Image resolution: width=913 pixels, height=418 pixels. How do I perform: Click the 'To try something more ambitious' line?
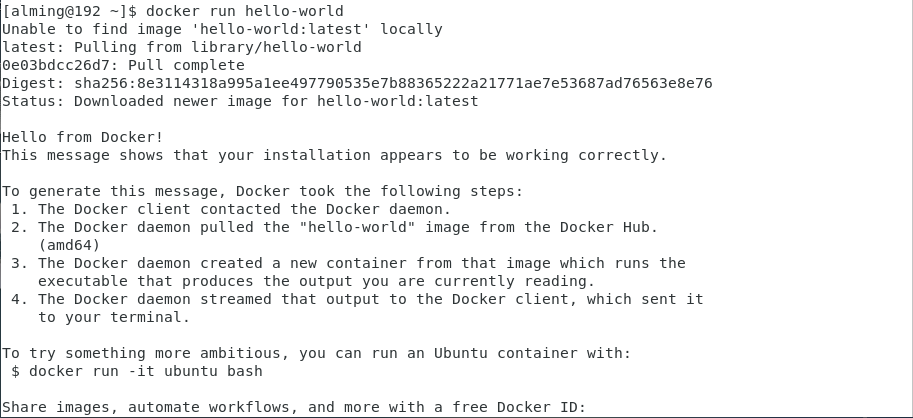(x=316, y=353)
